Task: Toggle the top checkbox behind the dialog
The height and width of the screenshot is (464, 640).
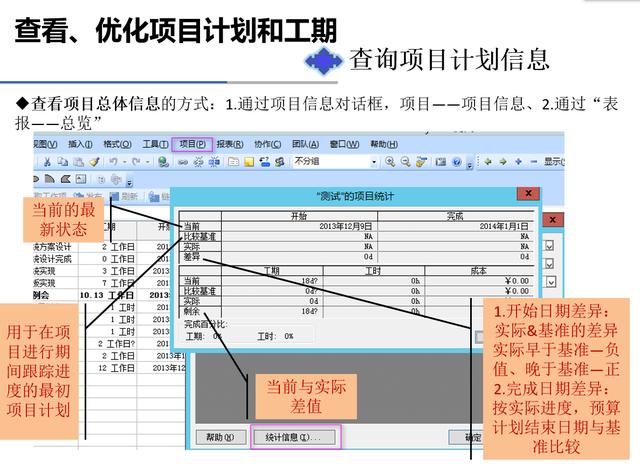Action: click(549, 245)
